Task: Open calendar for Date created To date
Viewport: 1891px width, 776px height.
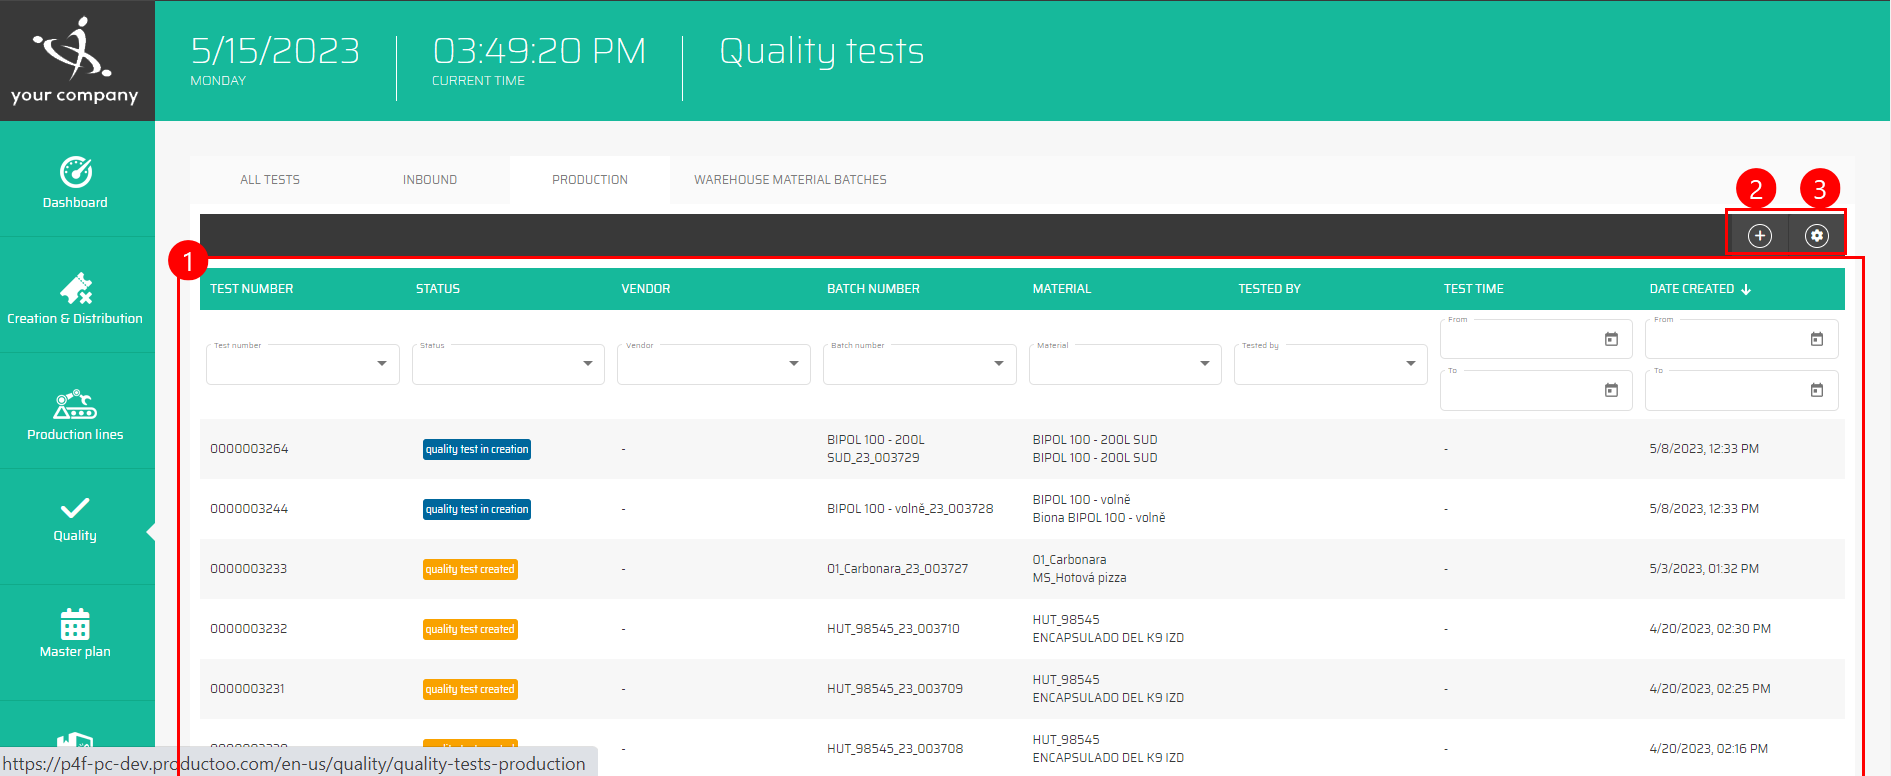Action: tap(1816, 391)
